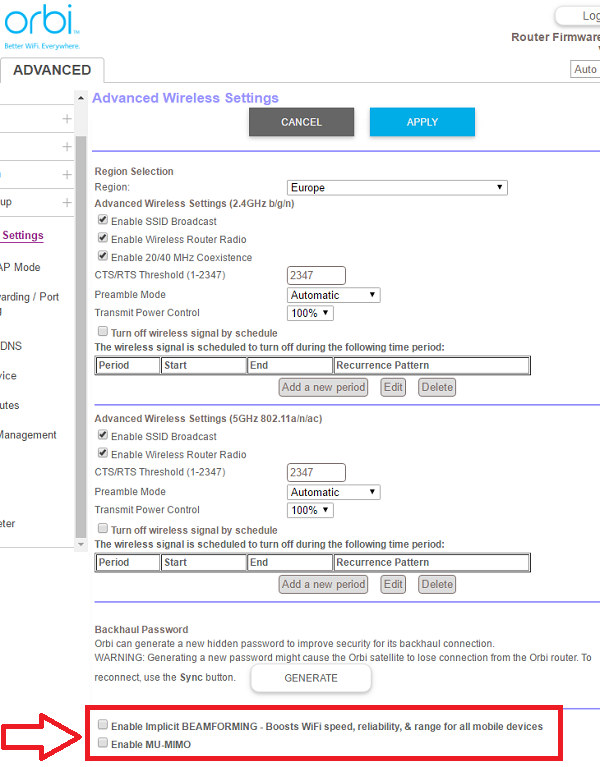Click 5GHz table Period header
This screenshot has width=600, height=767.
pos(128,563)
